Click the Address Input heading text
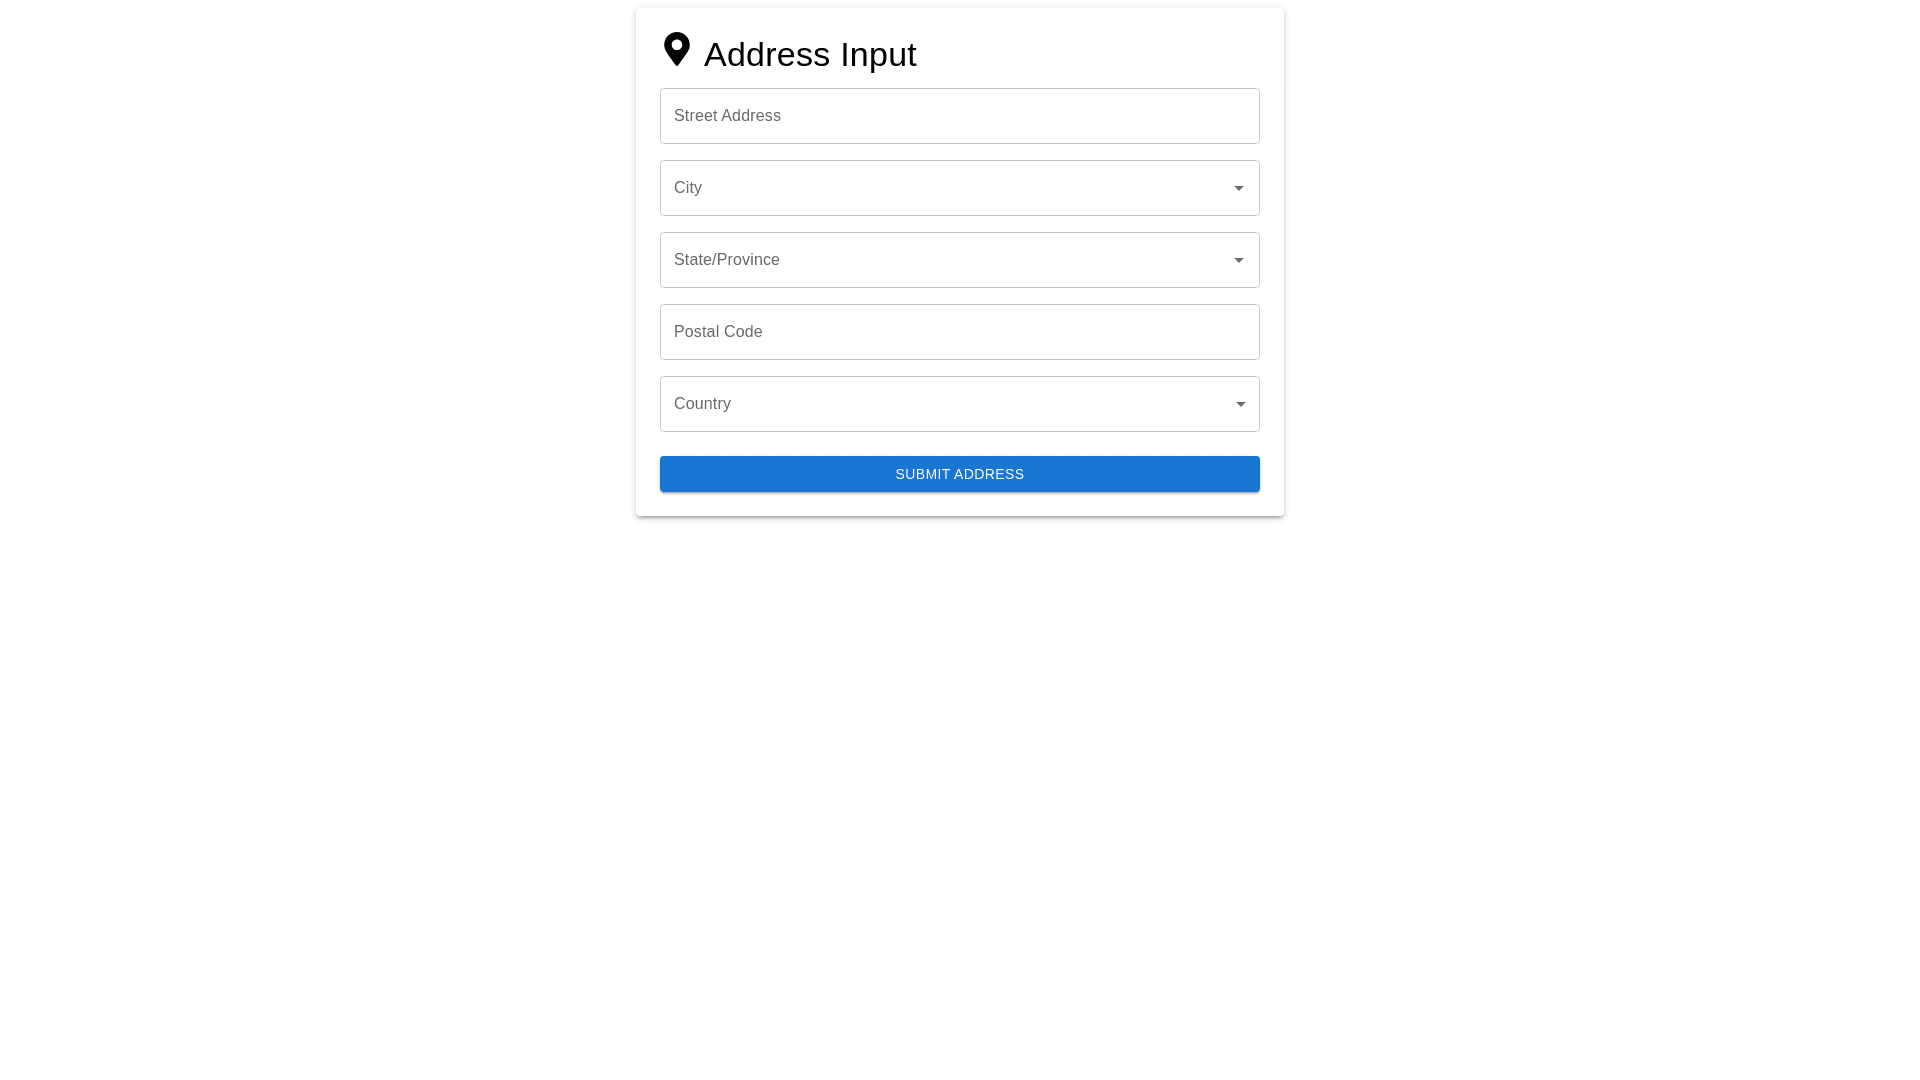The image size is (1920, 1080). point(810,55)
